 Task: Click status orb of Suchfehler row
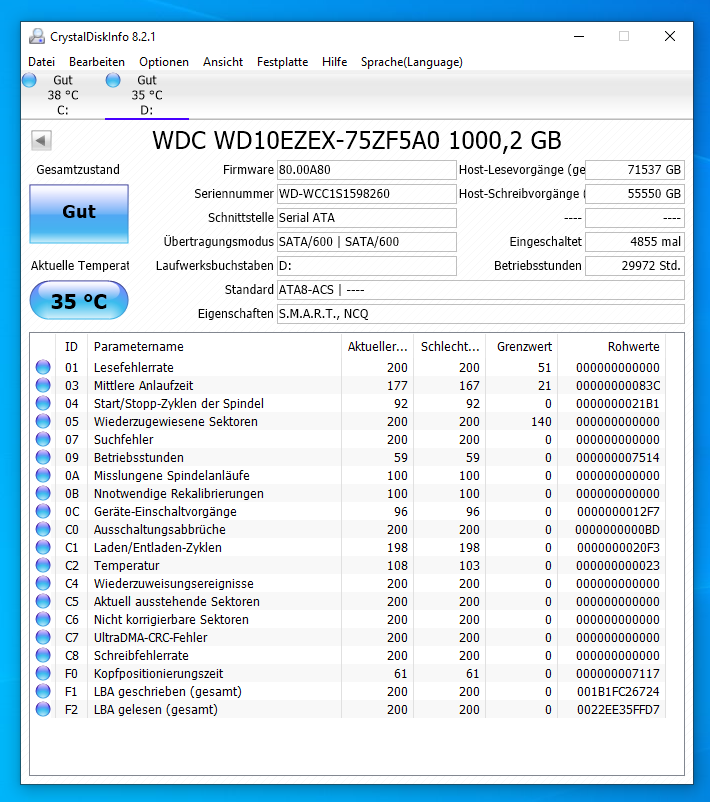tap(43, 439)
